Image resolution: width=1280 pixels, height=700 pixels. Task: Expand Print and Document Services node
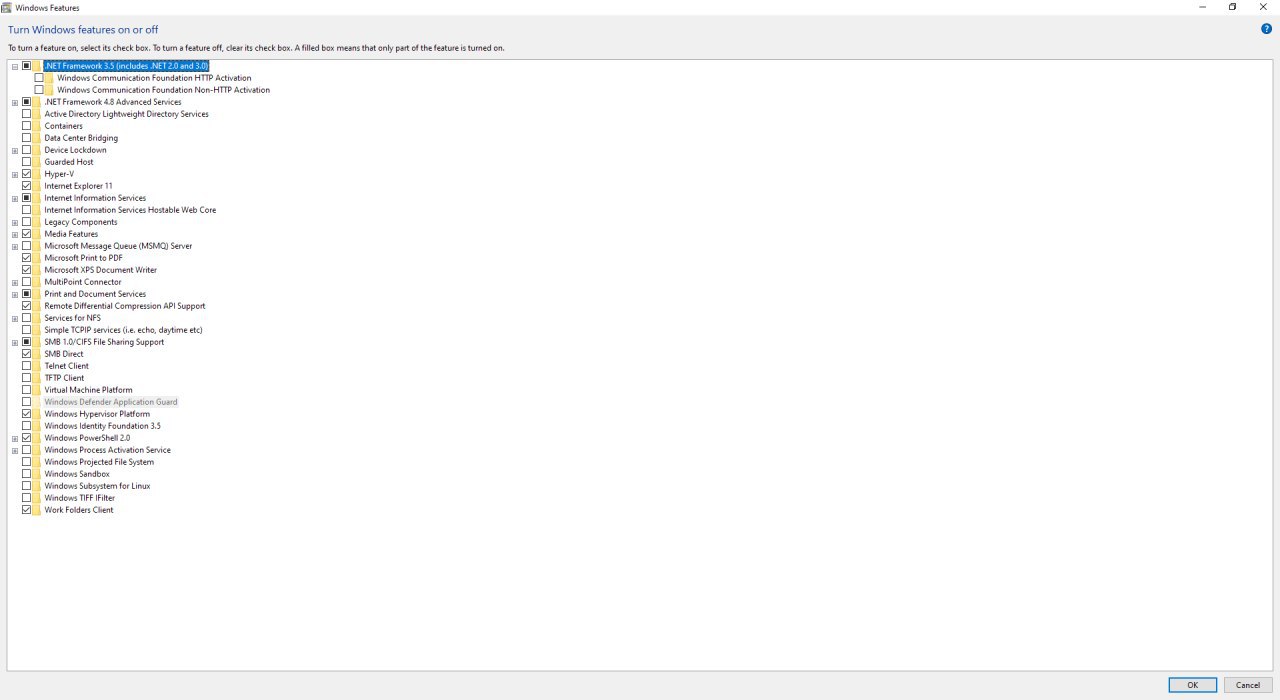click(x=15, y=294)
